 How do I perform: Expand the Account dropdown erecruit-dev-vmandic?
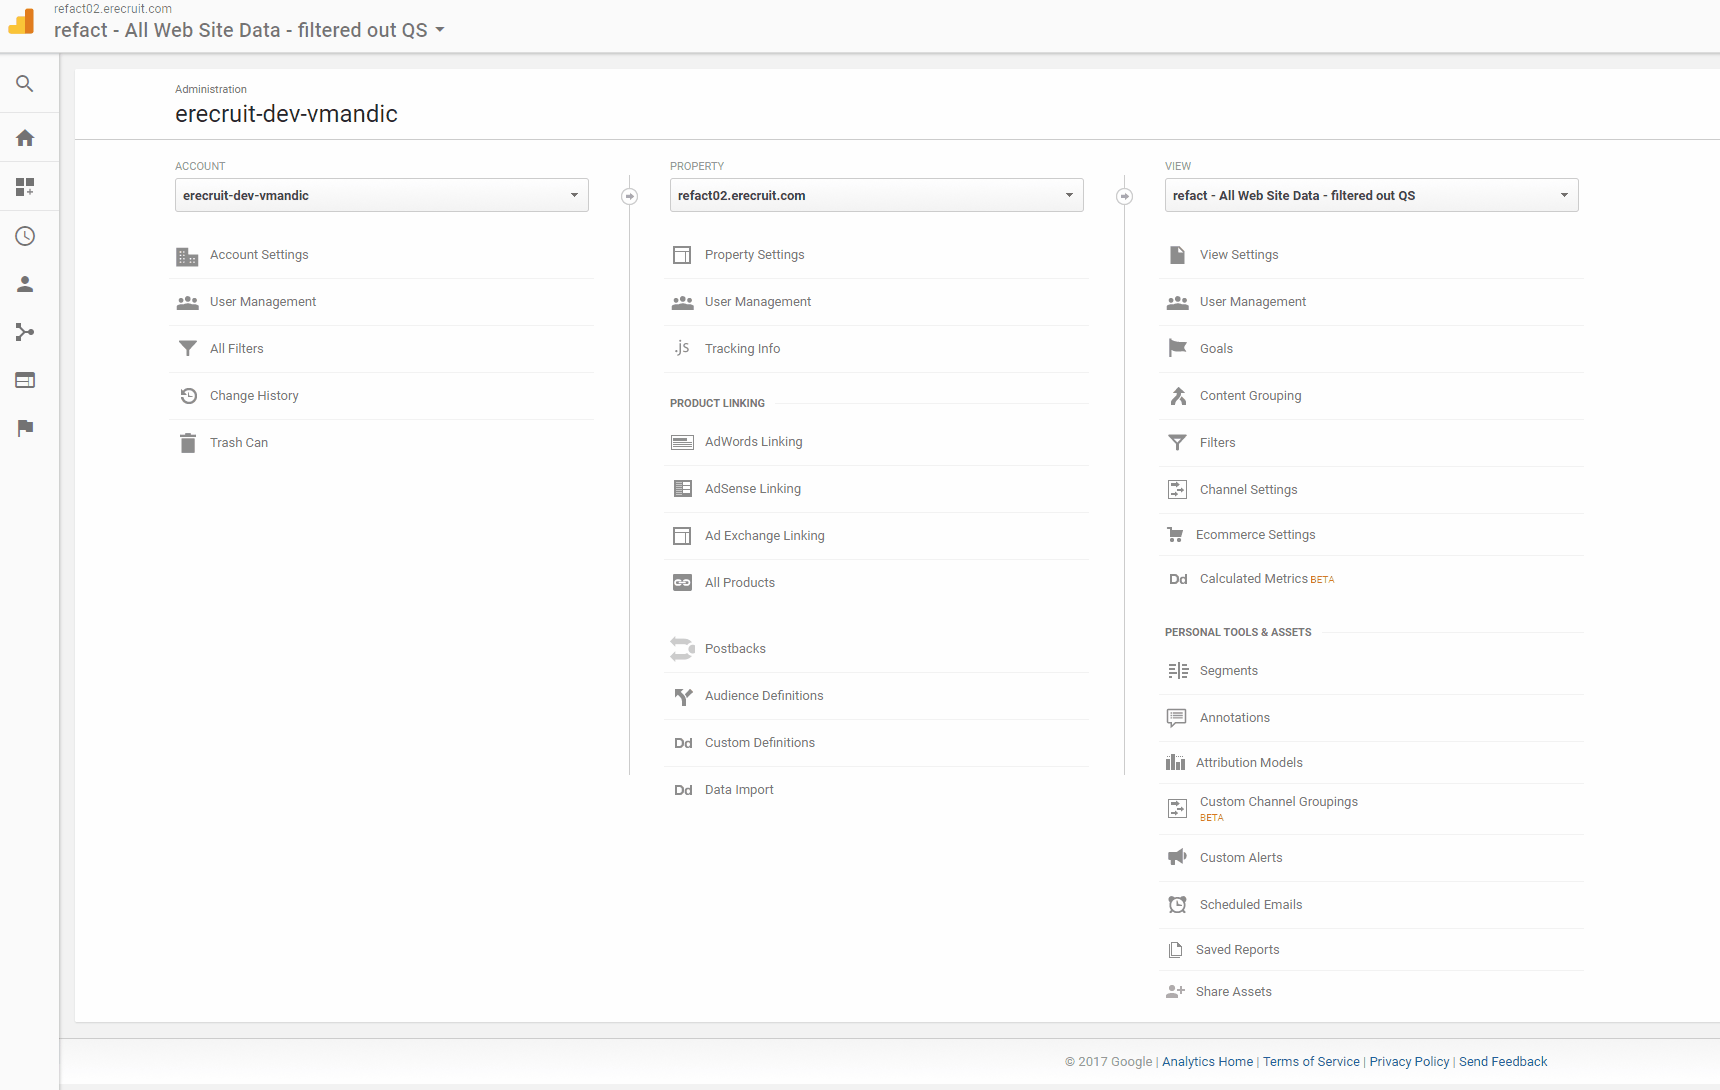coord(382,195)
